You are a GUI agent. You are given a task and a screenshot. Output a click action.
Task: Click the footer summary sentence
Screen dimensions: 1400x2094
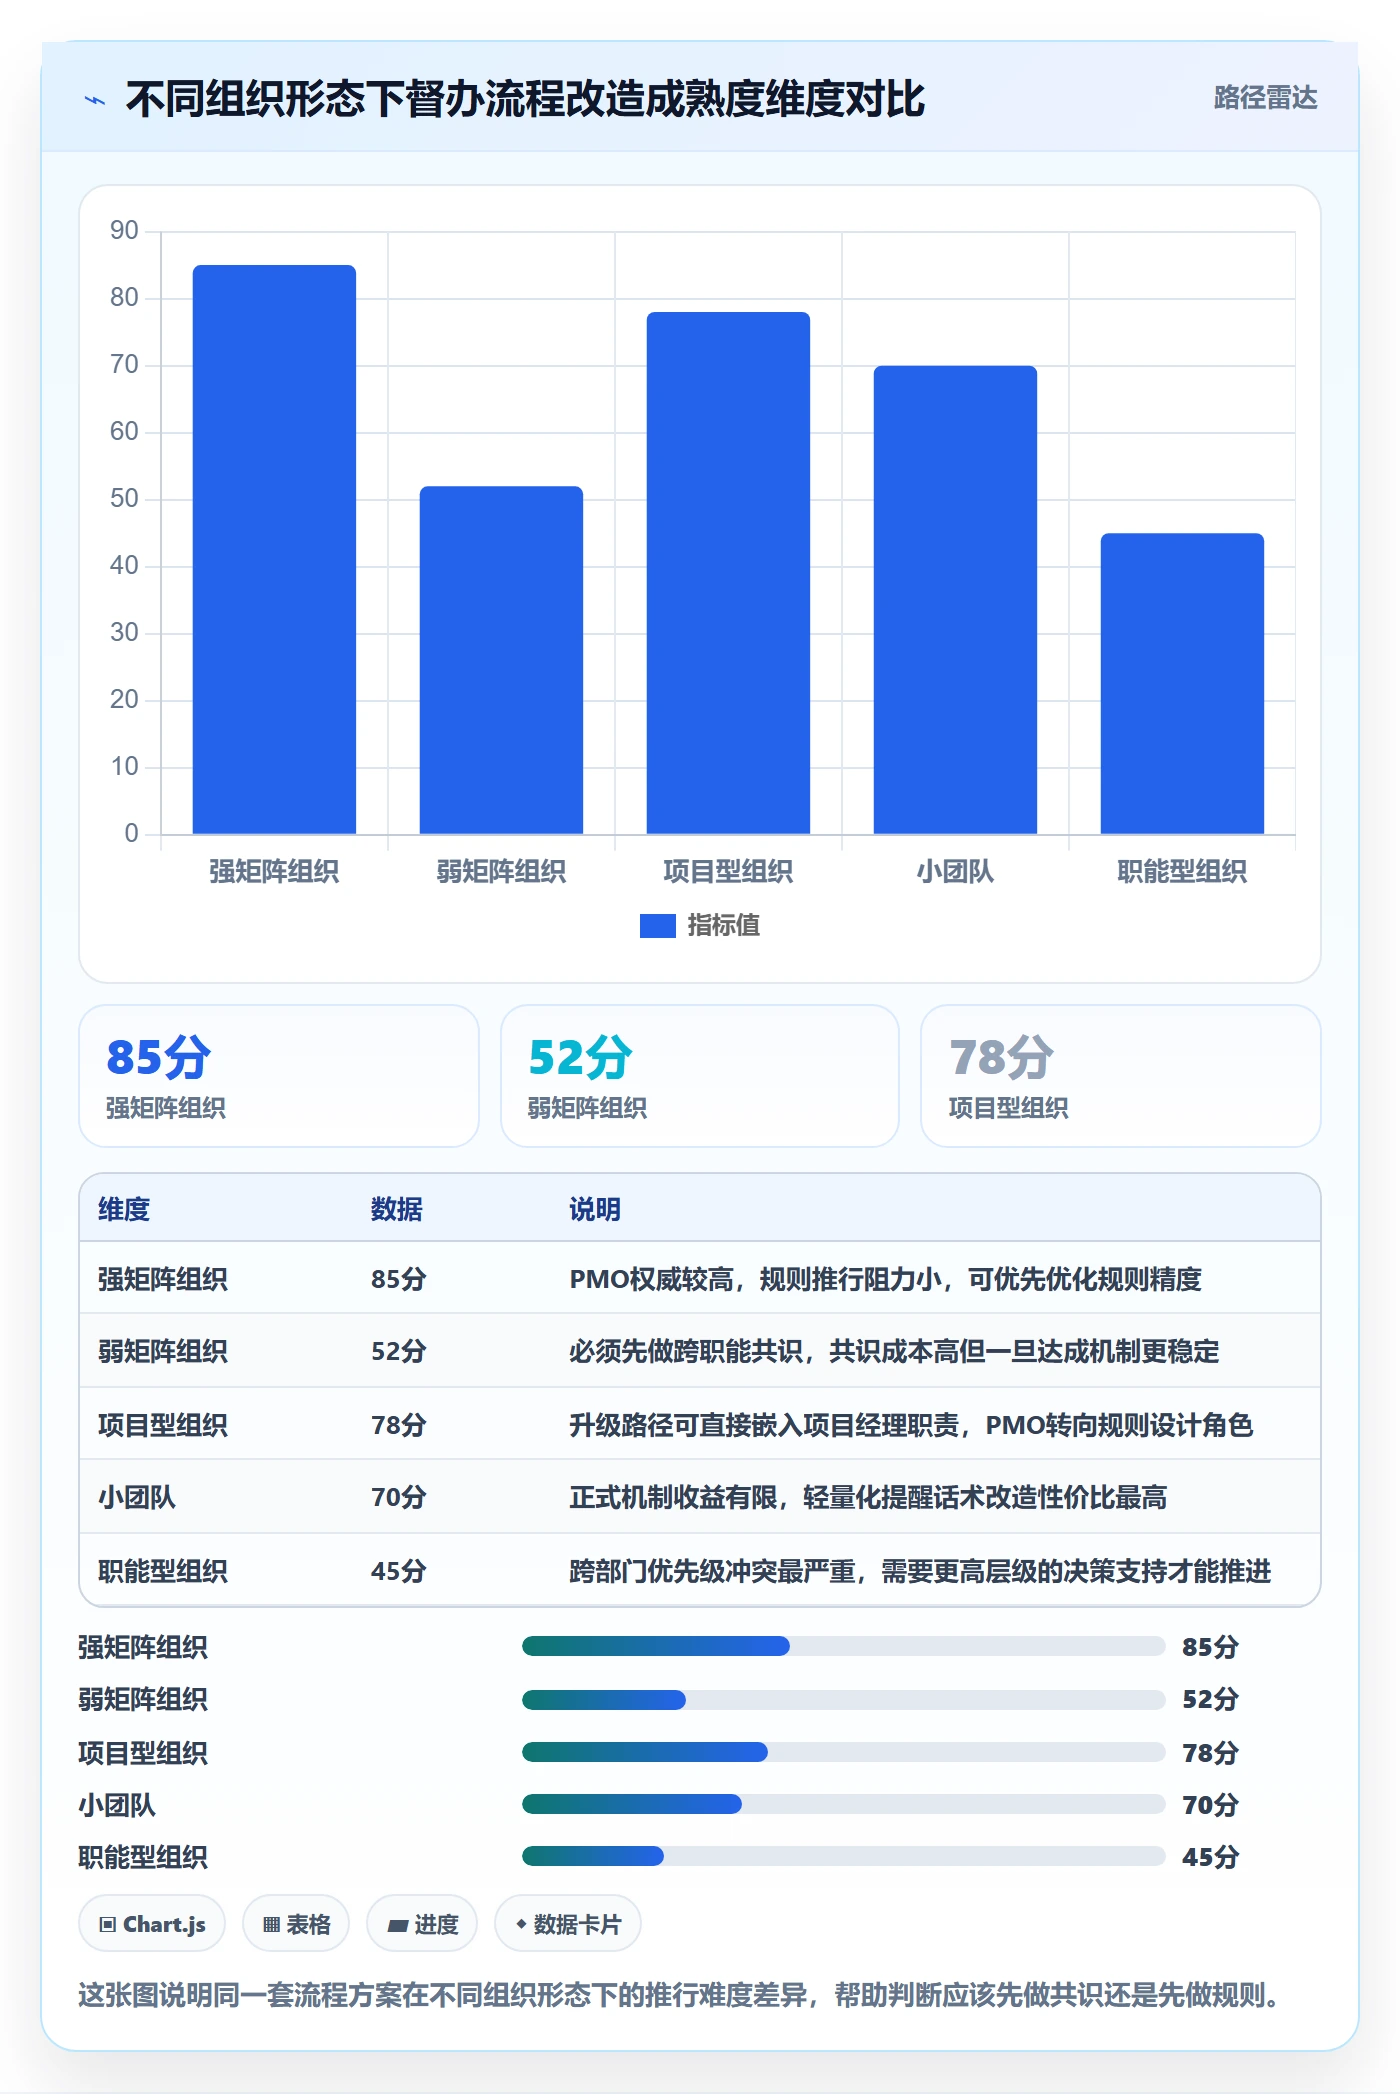point(679,1995)
